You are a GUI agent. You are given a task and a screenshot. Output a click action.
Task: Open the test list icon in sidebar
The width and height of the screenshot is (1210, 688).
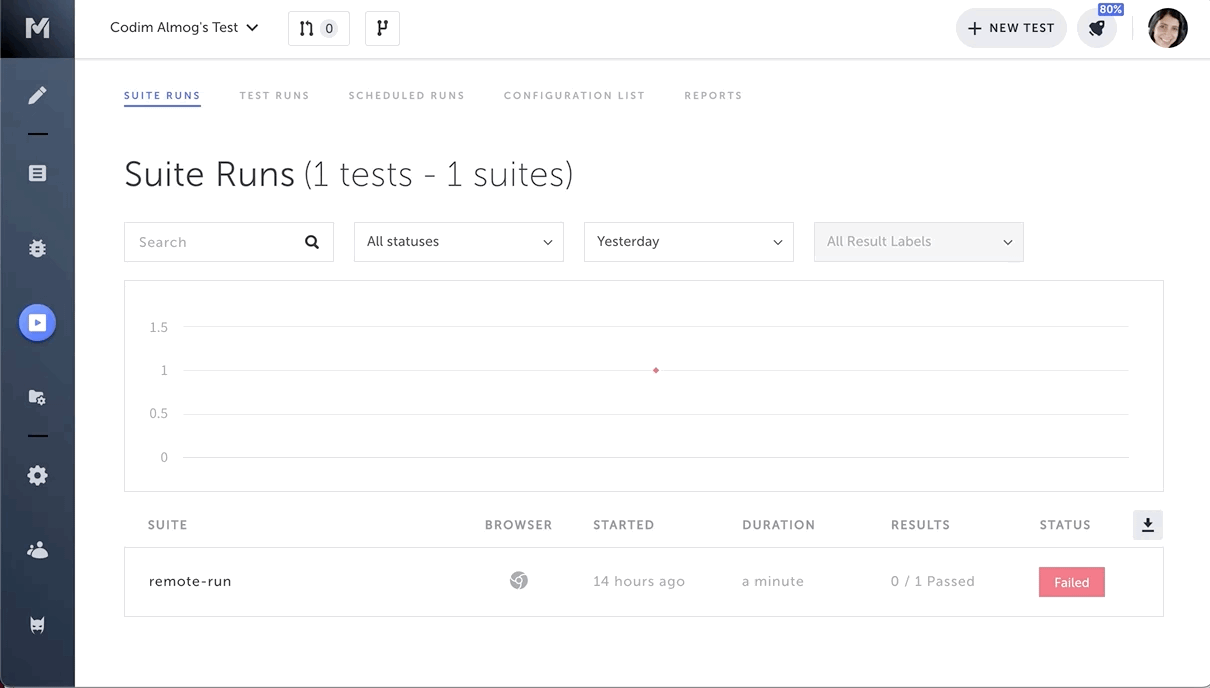[37, 173]
